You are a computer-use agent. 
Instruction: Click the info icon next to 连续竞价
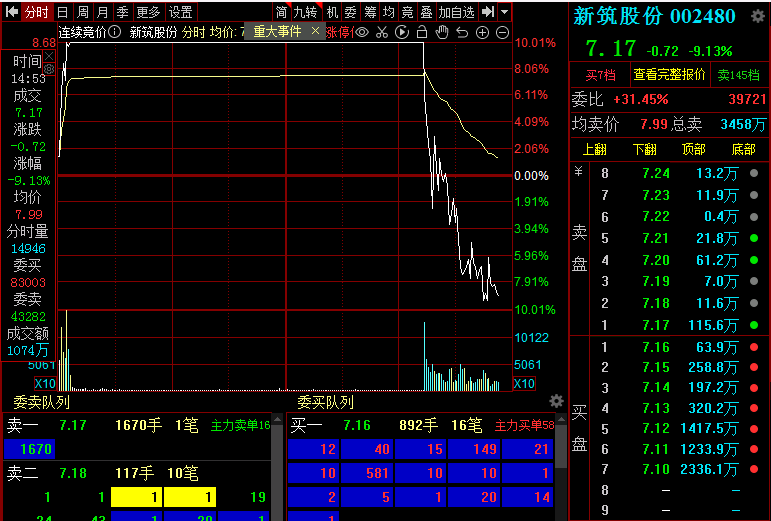coord(115,32)
